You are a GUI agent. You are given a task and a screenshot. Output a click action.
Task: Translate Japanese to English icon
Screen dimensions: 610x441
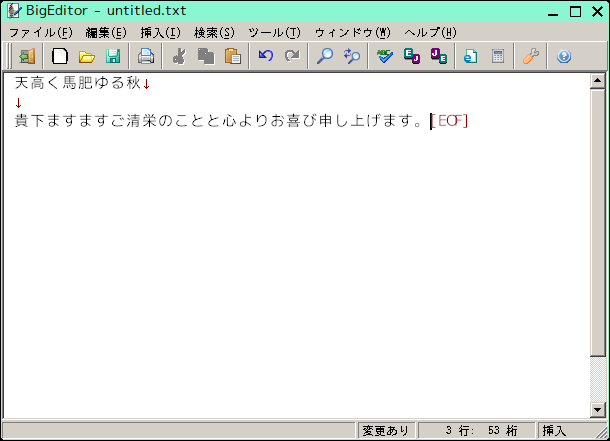[x=438, y=56]
